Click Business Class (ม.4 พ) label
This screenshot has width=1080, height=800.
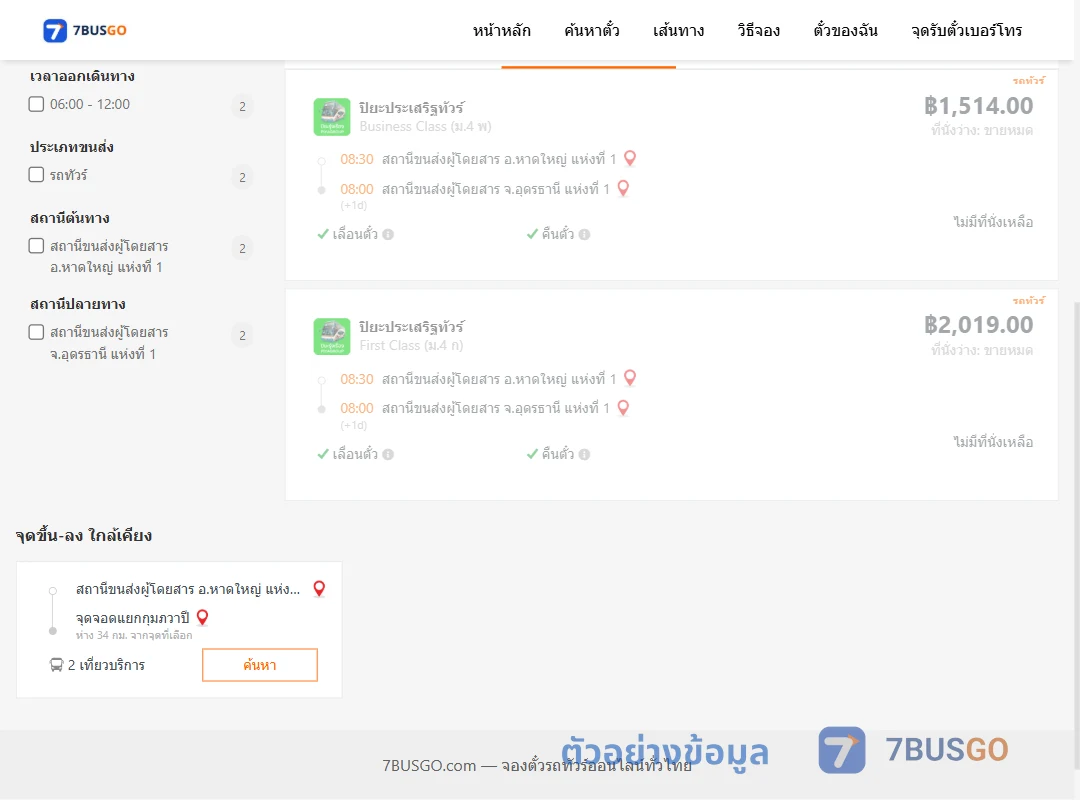(425, 127)
